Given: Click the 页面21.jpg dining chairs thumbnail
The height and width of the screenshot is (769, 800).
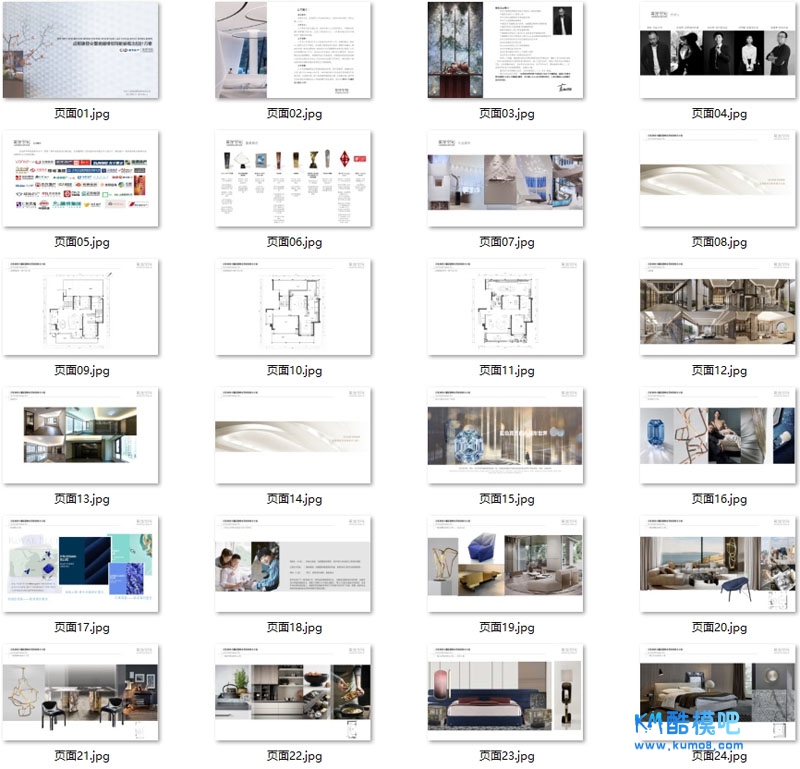Looking at the screenshot, I should click(x=81, y=692).
